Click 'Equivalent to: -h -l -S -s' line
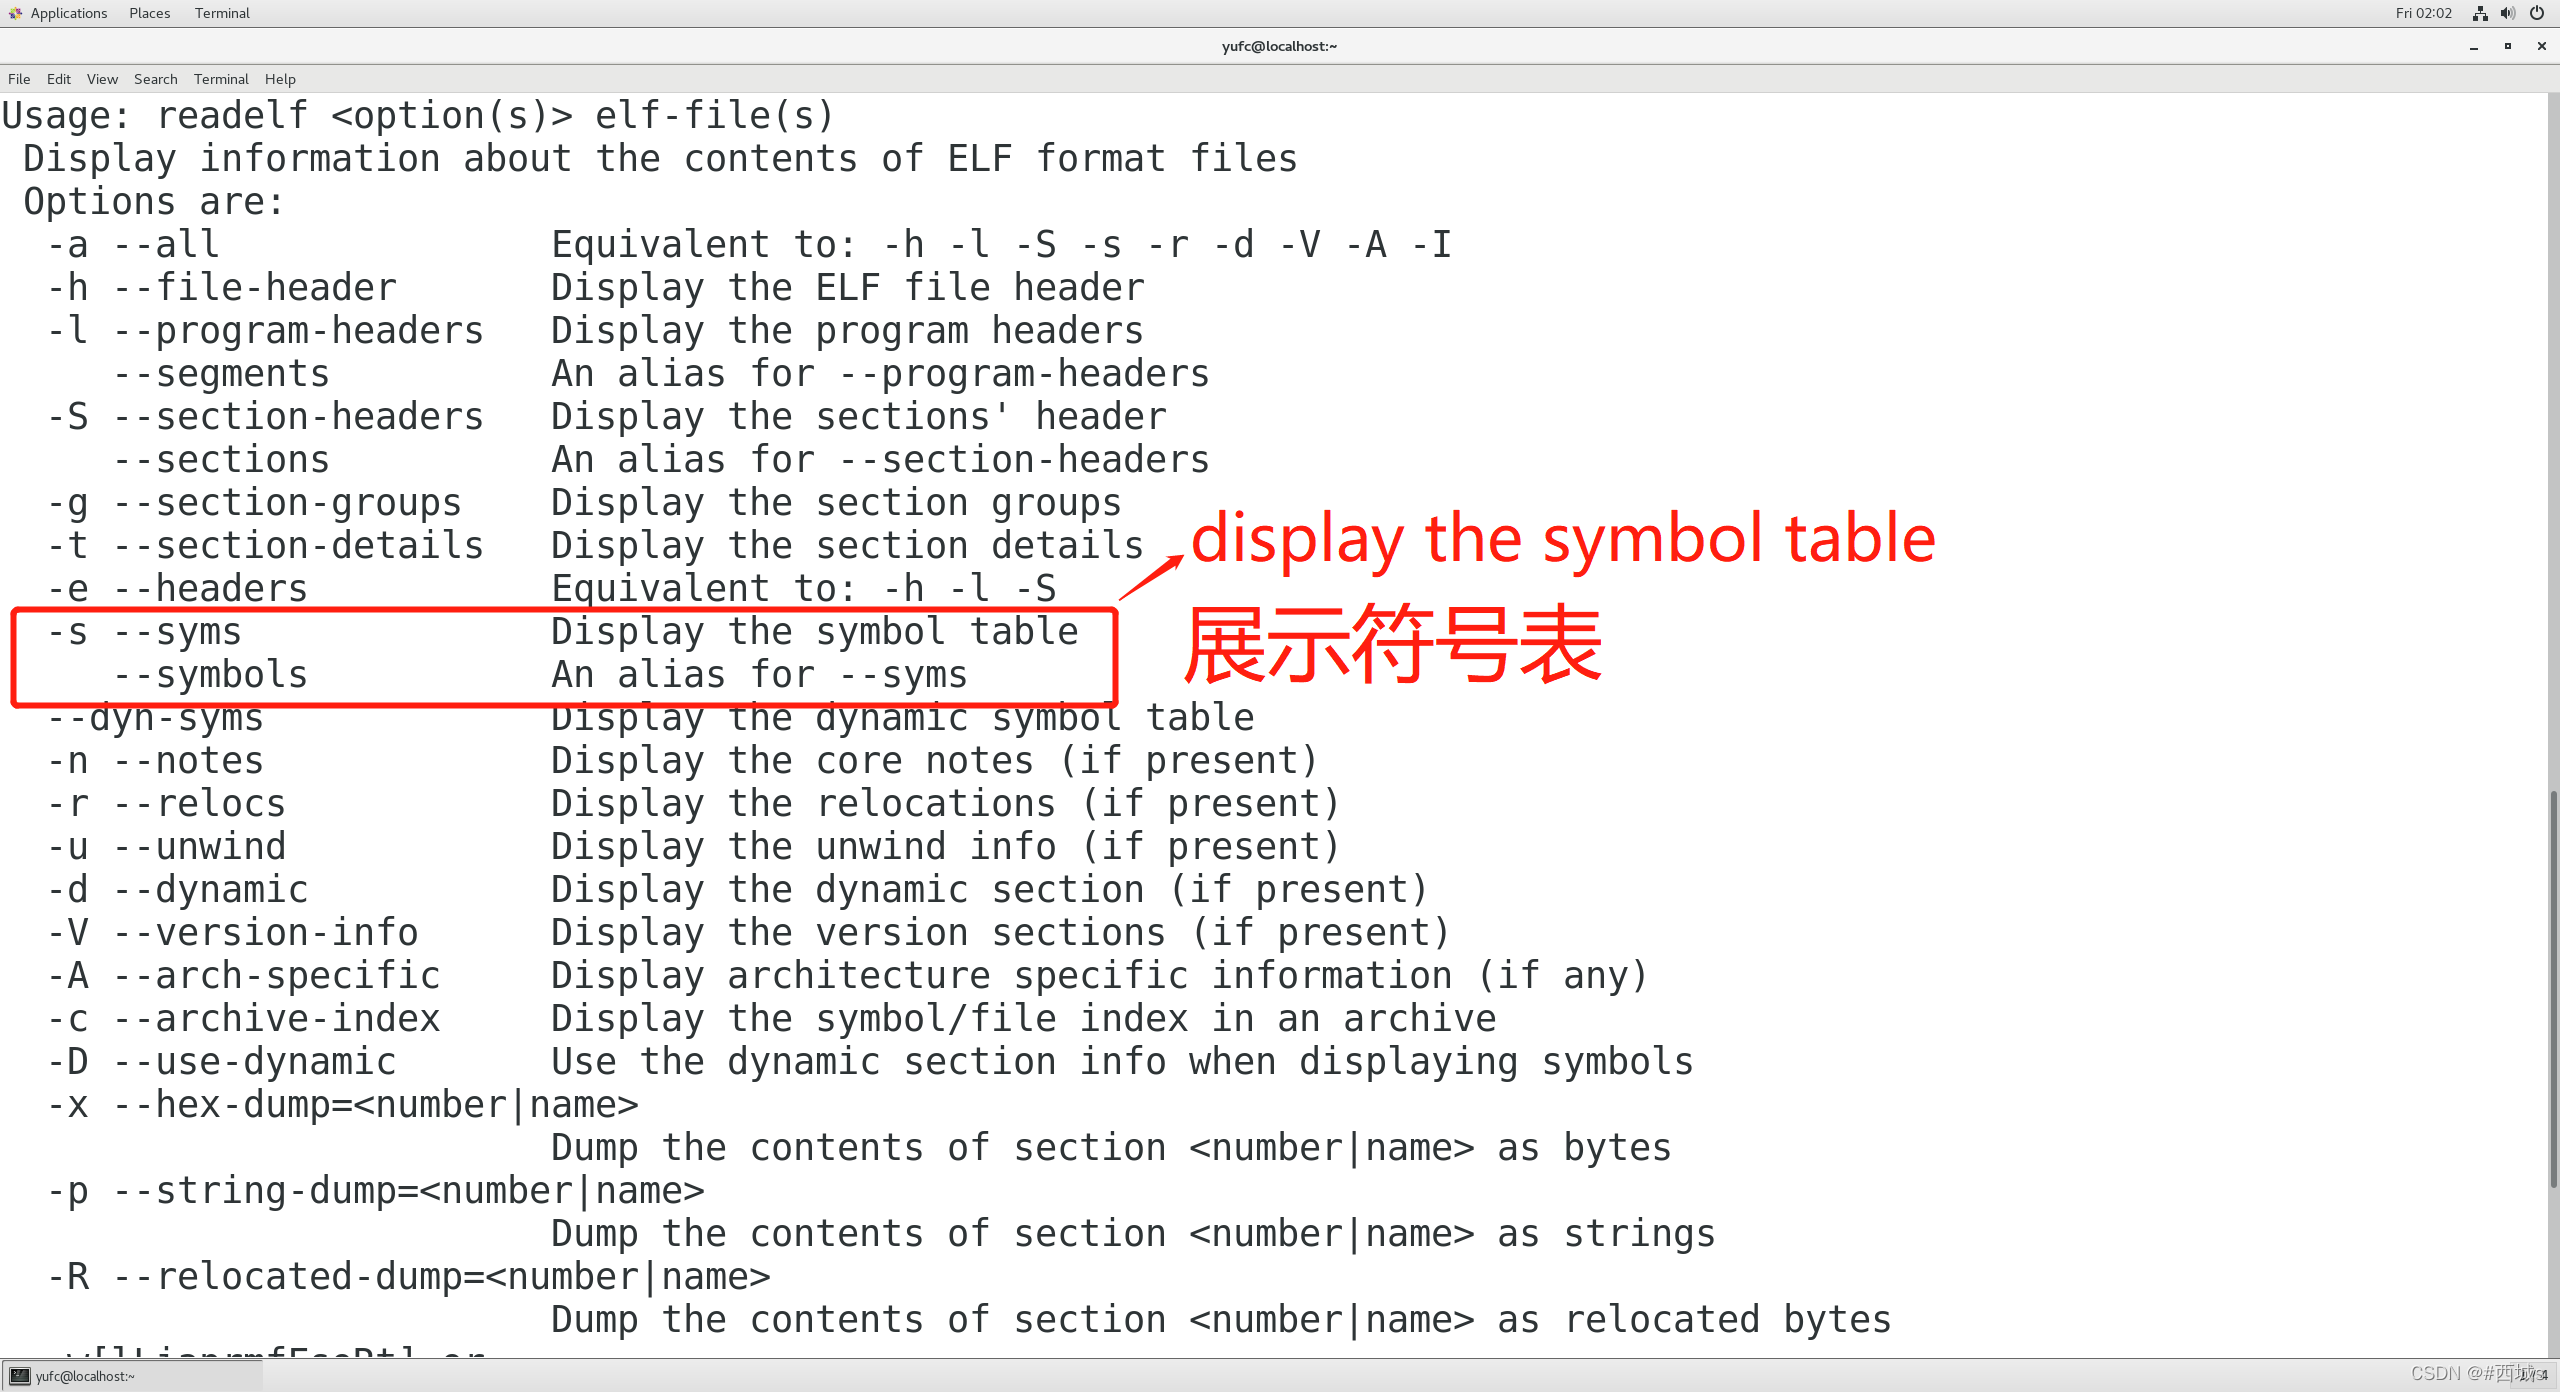 1002,245
